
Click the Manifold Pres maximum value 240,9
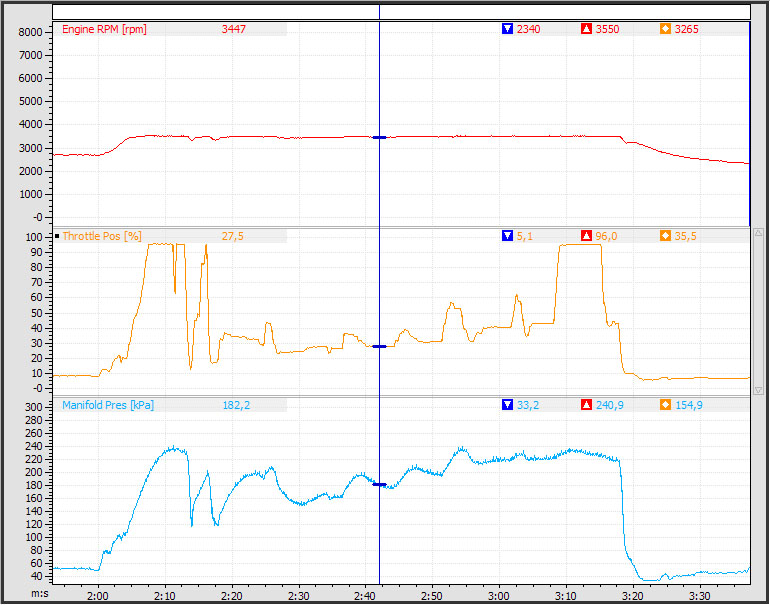click(x=609, y=405)
